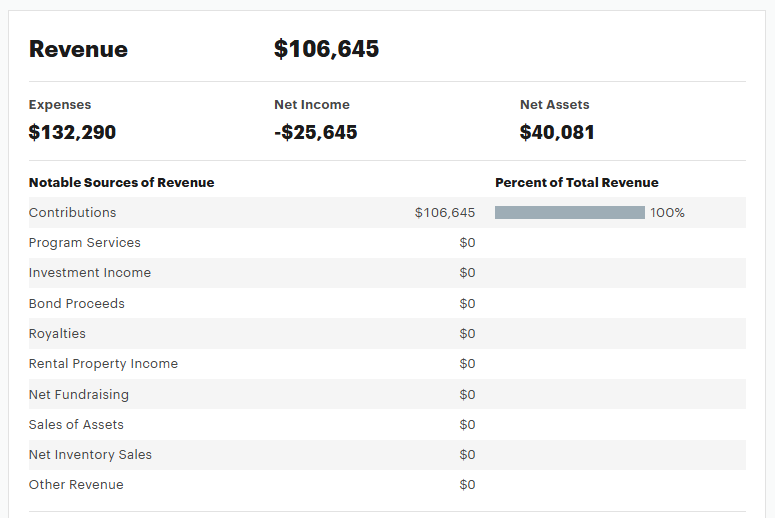Select the Net Fundraising row

click(x=79, y=395)
